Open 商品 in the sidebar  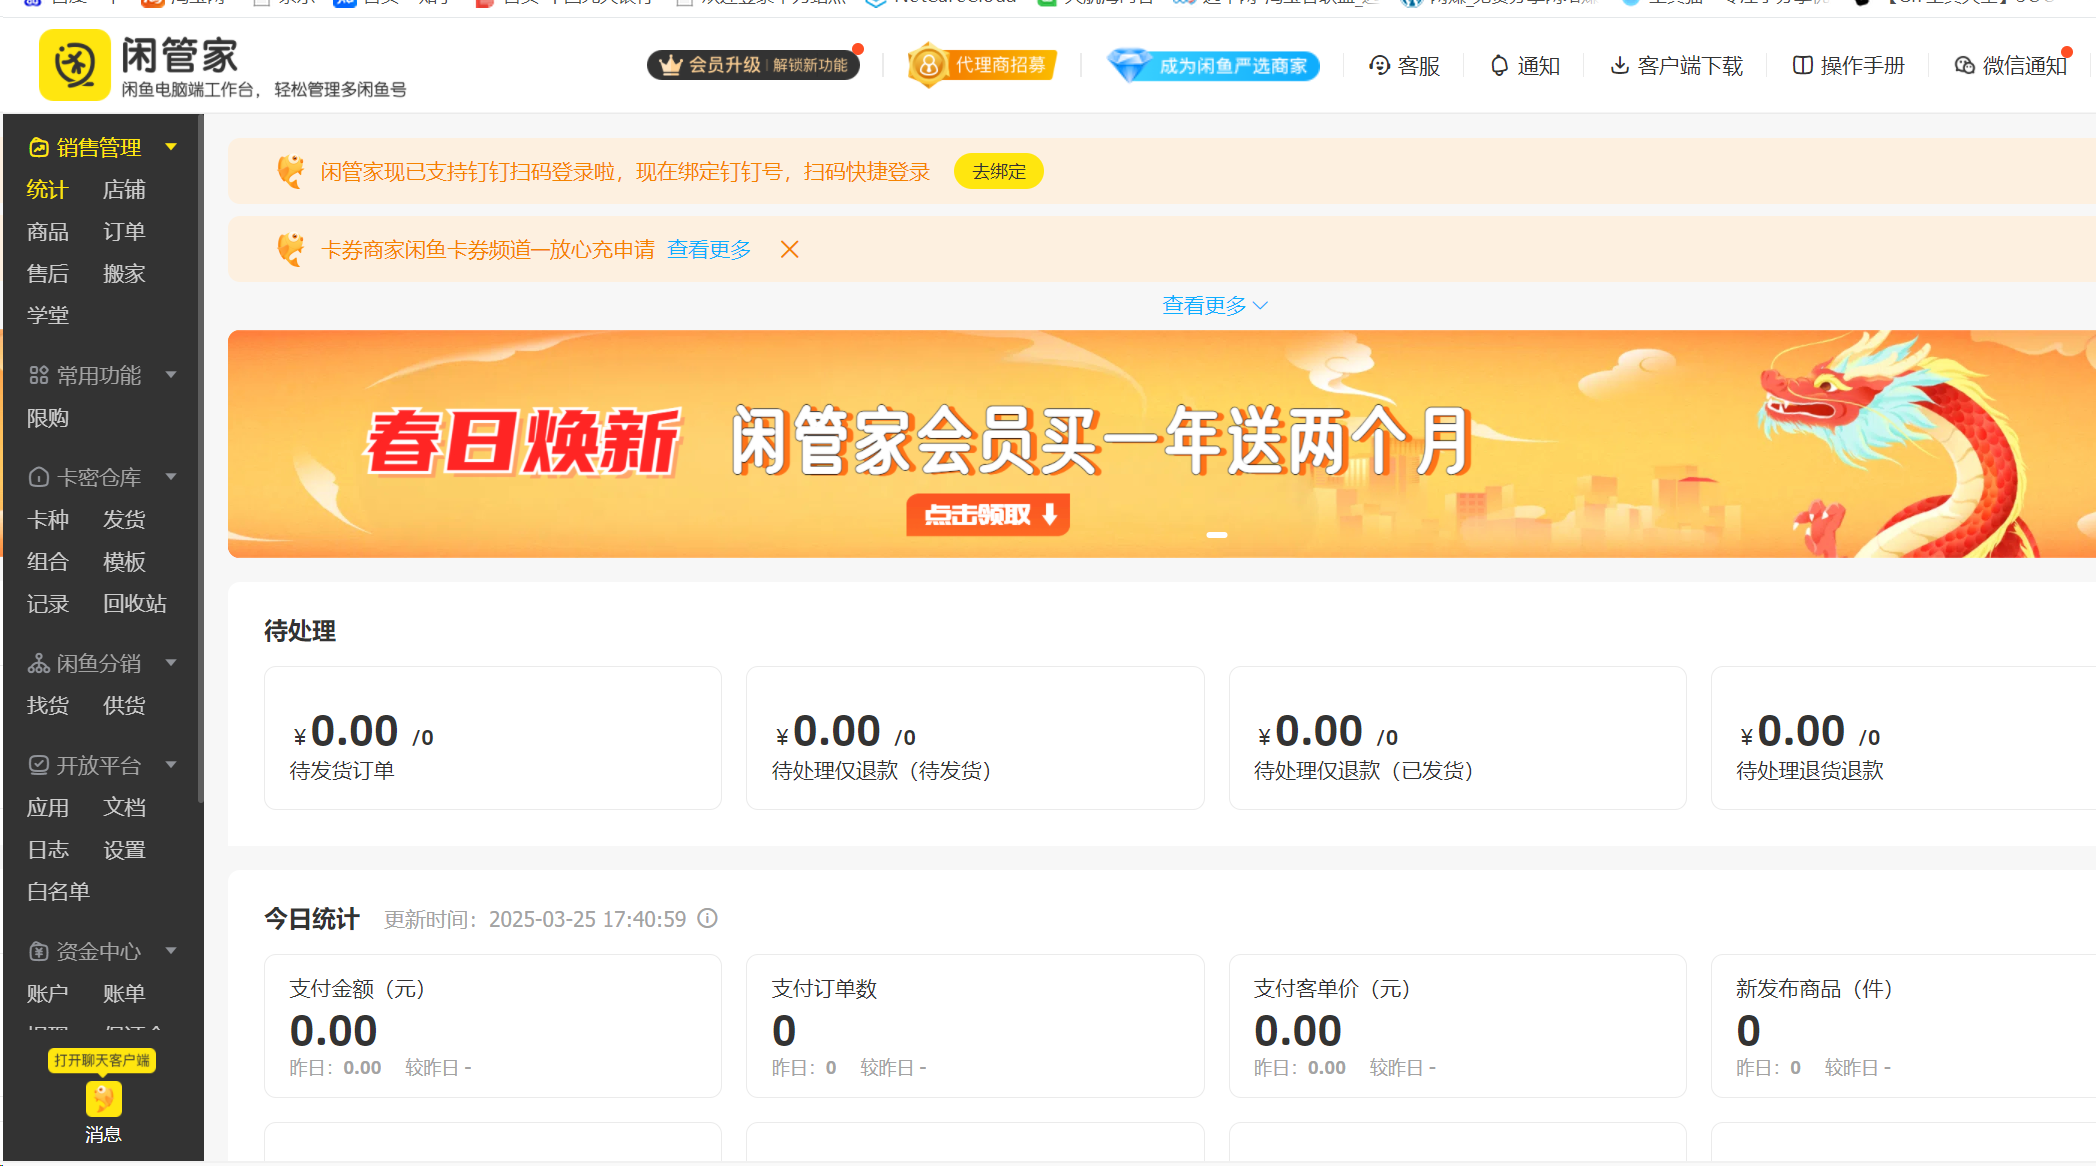(48, 232)
